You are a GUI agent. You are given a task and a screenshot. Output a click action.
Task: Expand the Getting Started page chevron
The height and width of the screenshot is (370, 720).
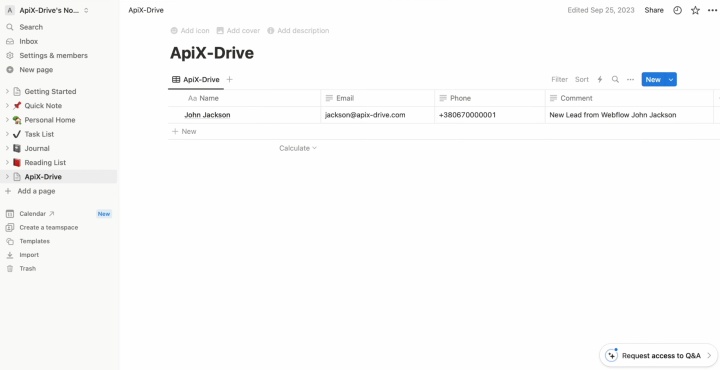click(x=7, y=91)
